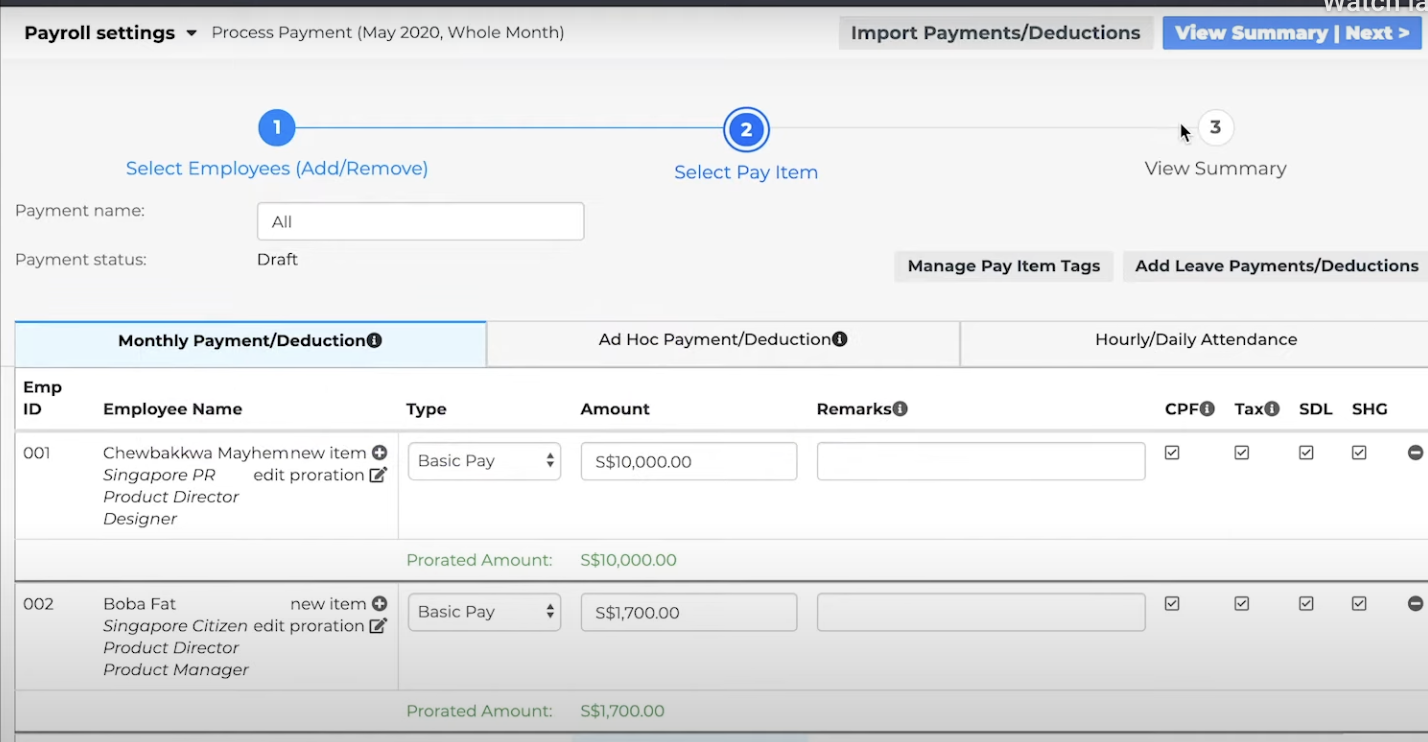The width and height of the screenshot is (1428, 742).
Task: Open edit proration pencil icon for Boba Fat
Action: tap(377, 625)
